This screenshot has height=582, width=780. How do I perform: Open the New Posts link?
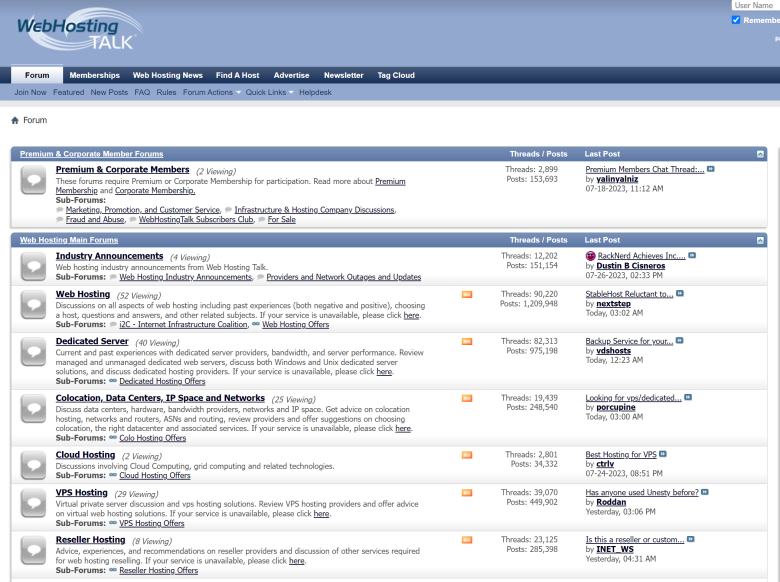point(109,93)
